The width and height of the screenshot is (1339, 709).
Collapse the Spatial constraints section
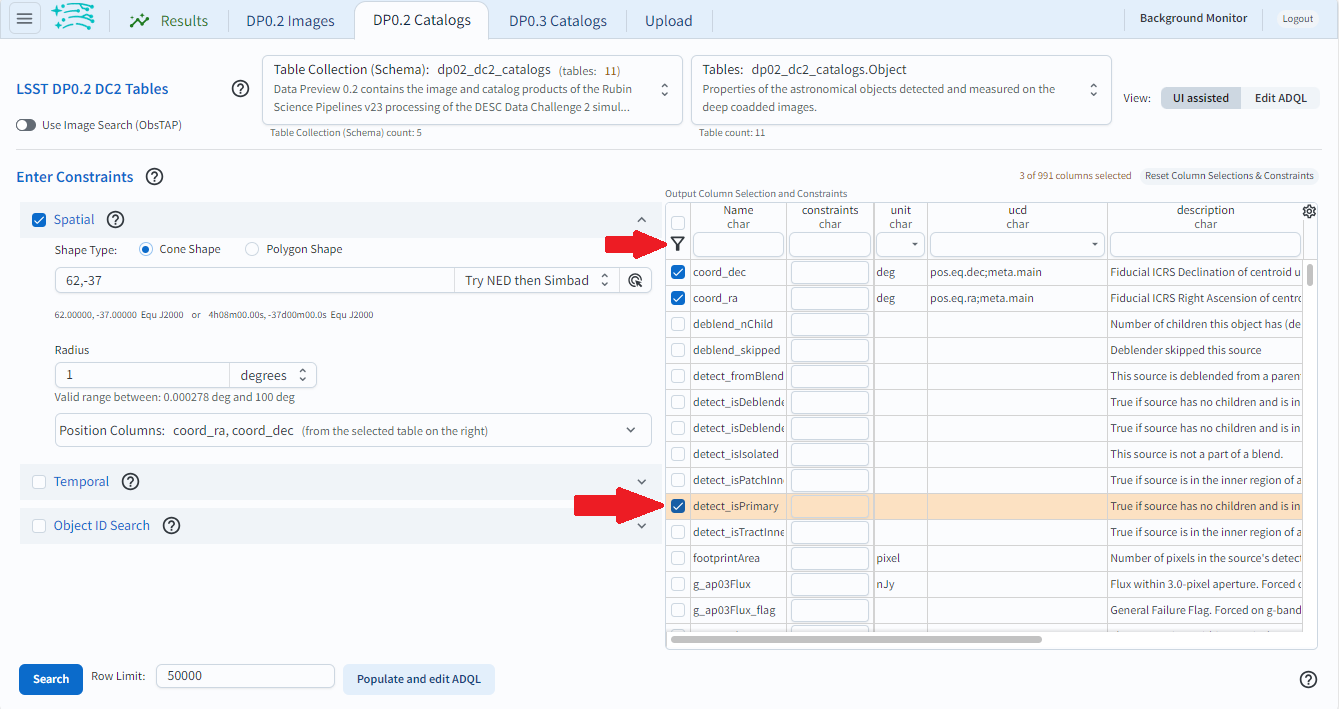coord(641,219)
